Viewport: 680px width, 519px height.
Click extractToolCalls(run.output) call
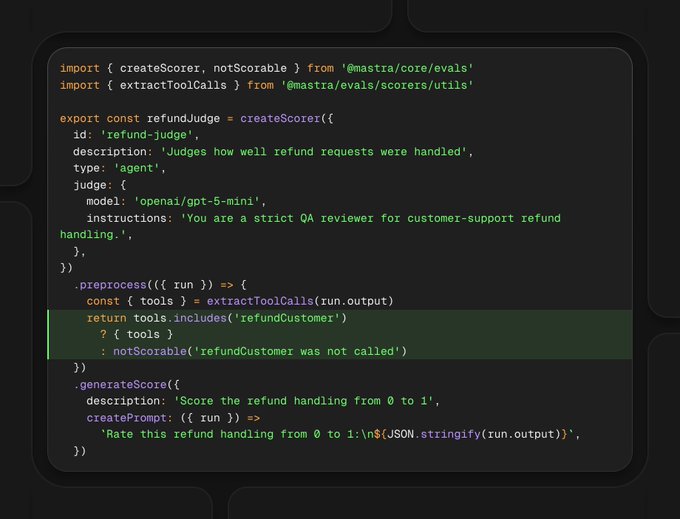tap(300, 301)
